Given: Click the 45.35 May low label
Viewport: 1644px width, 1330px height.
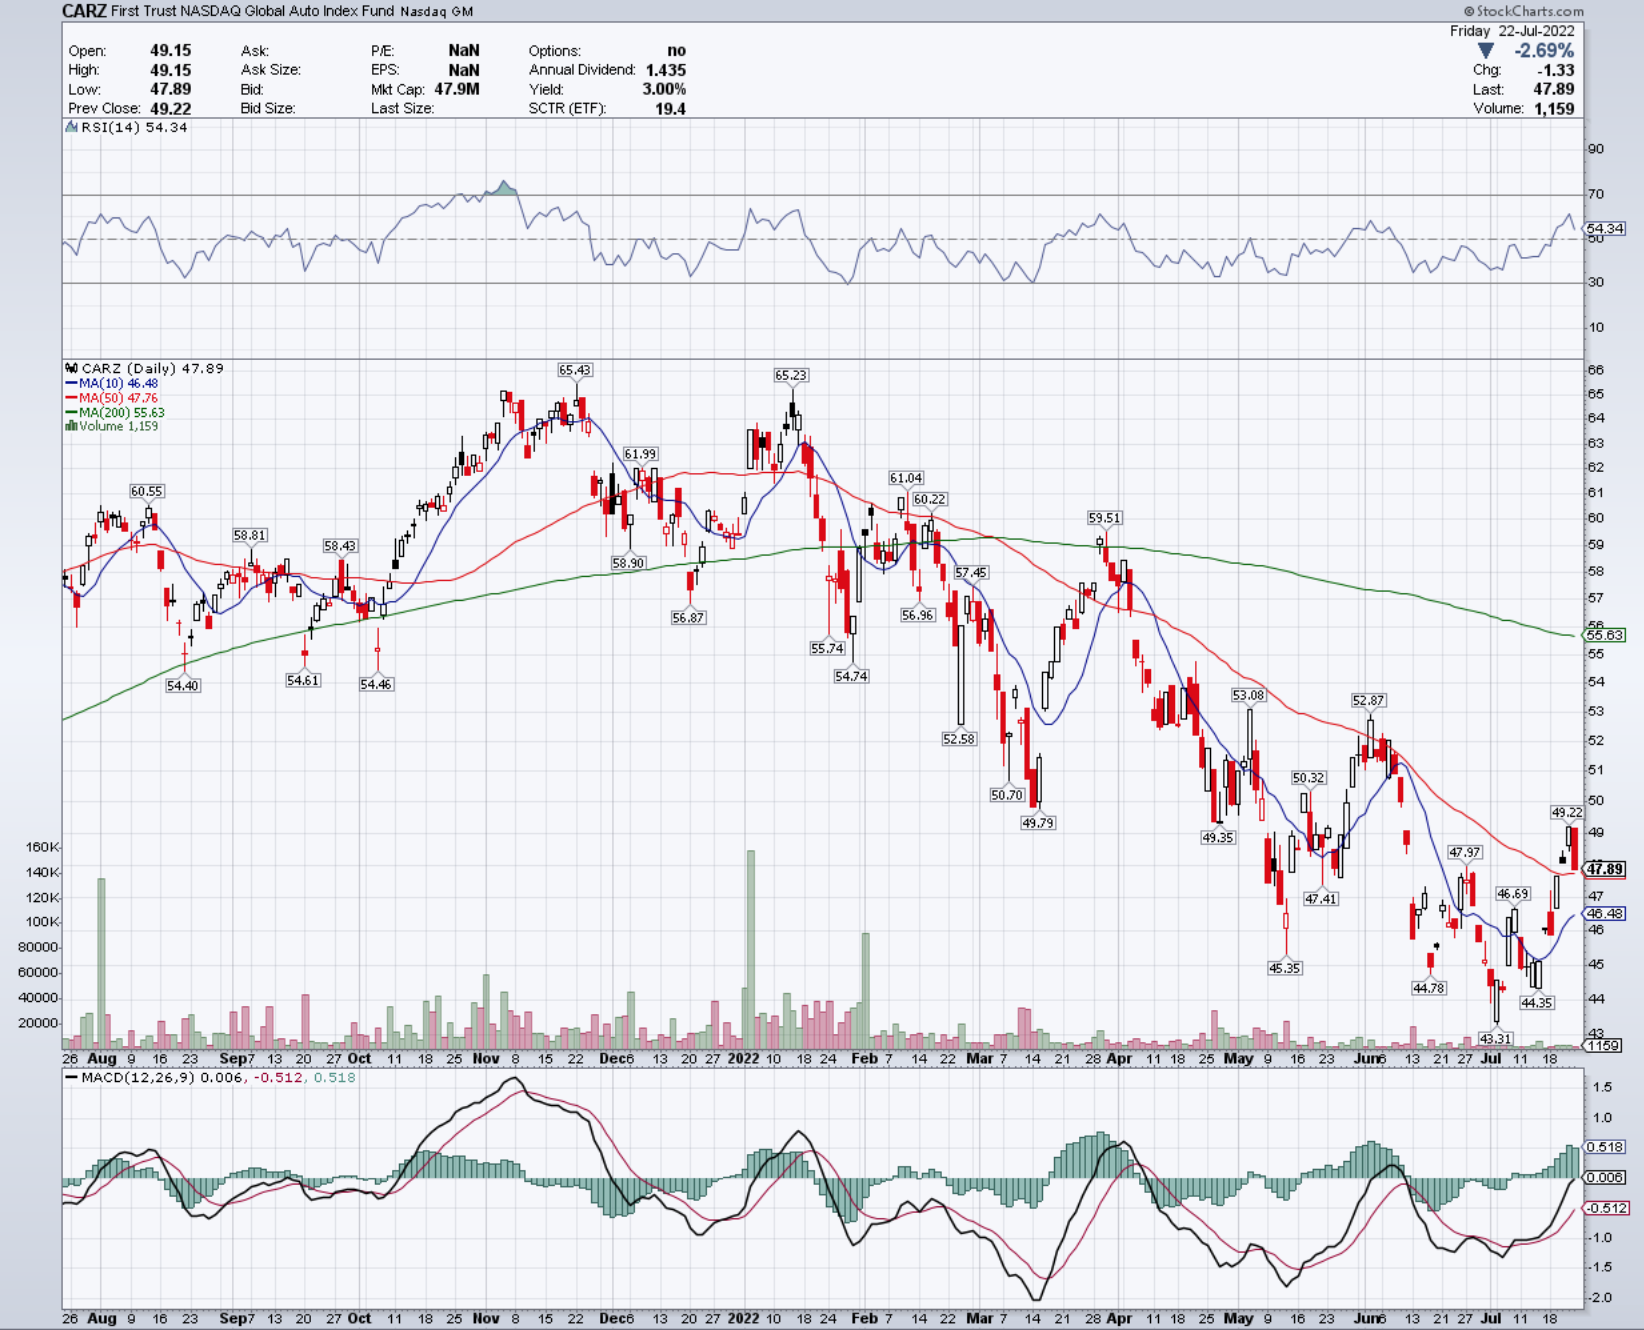Looking at the screenshot, I should coord(1285,968).
